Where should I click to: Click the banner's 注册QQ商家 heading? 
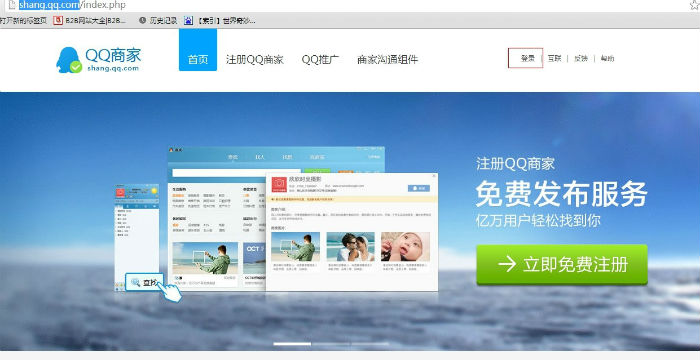[x=515, y=163]
